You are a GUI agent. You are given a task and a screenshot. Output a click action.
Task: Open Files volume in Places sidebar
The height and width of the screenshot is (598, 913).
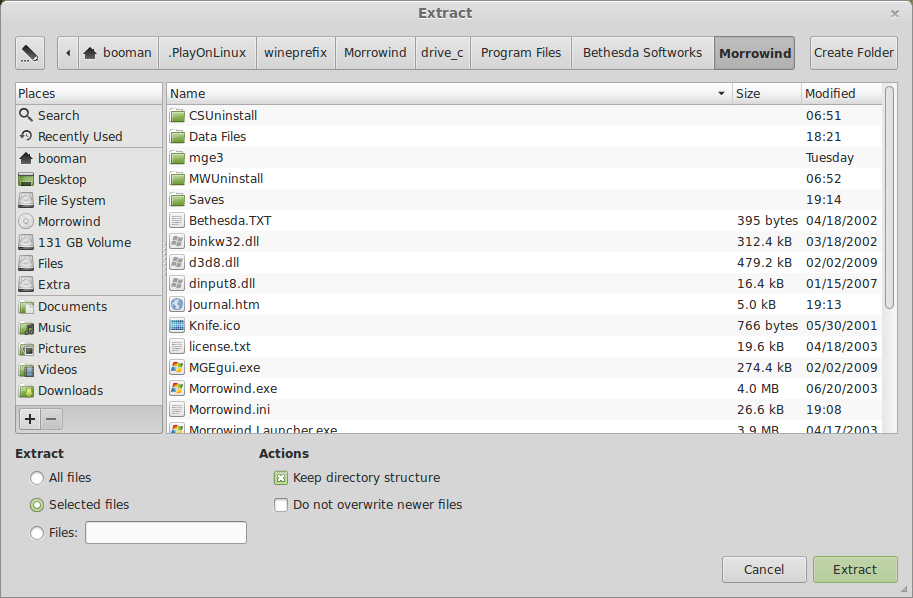point(89,263)
